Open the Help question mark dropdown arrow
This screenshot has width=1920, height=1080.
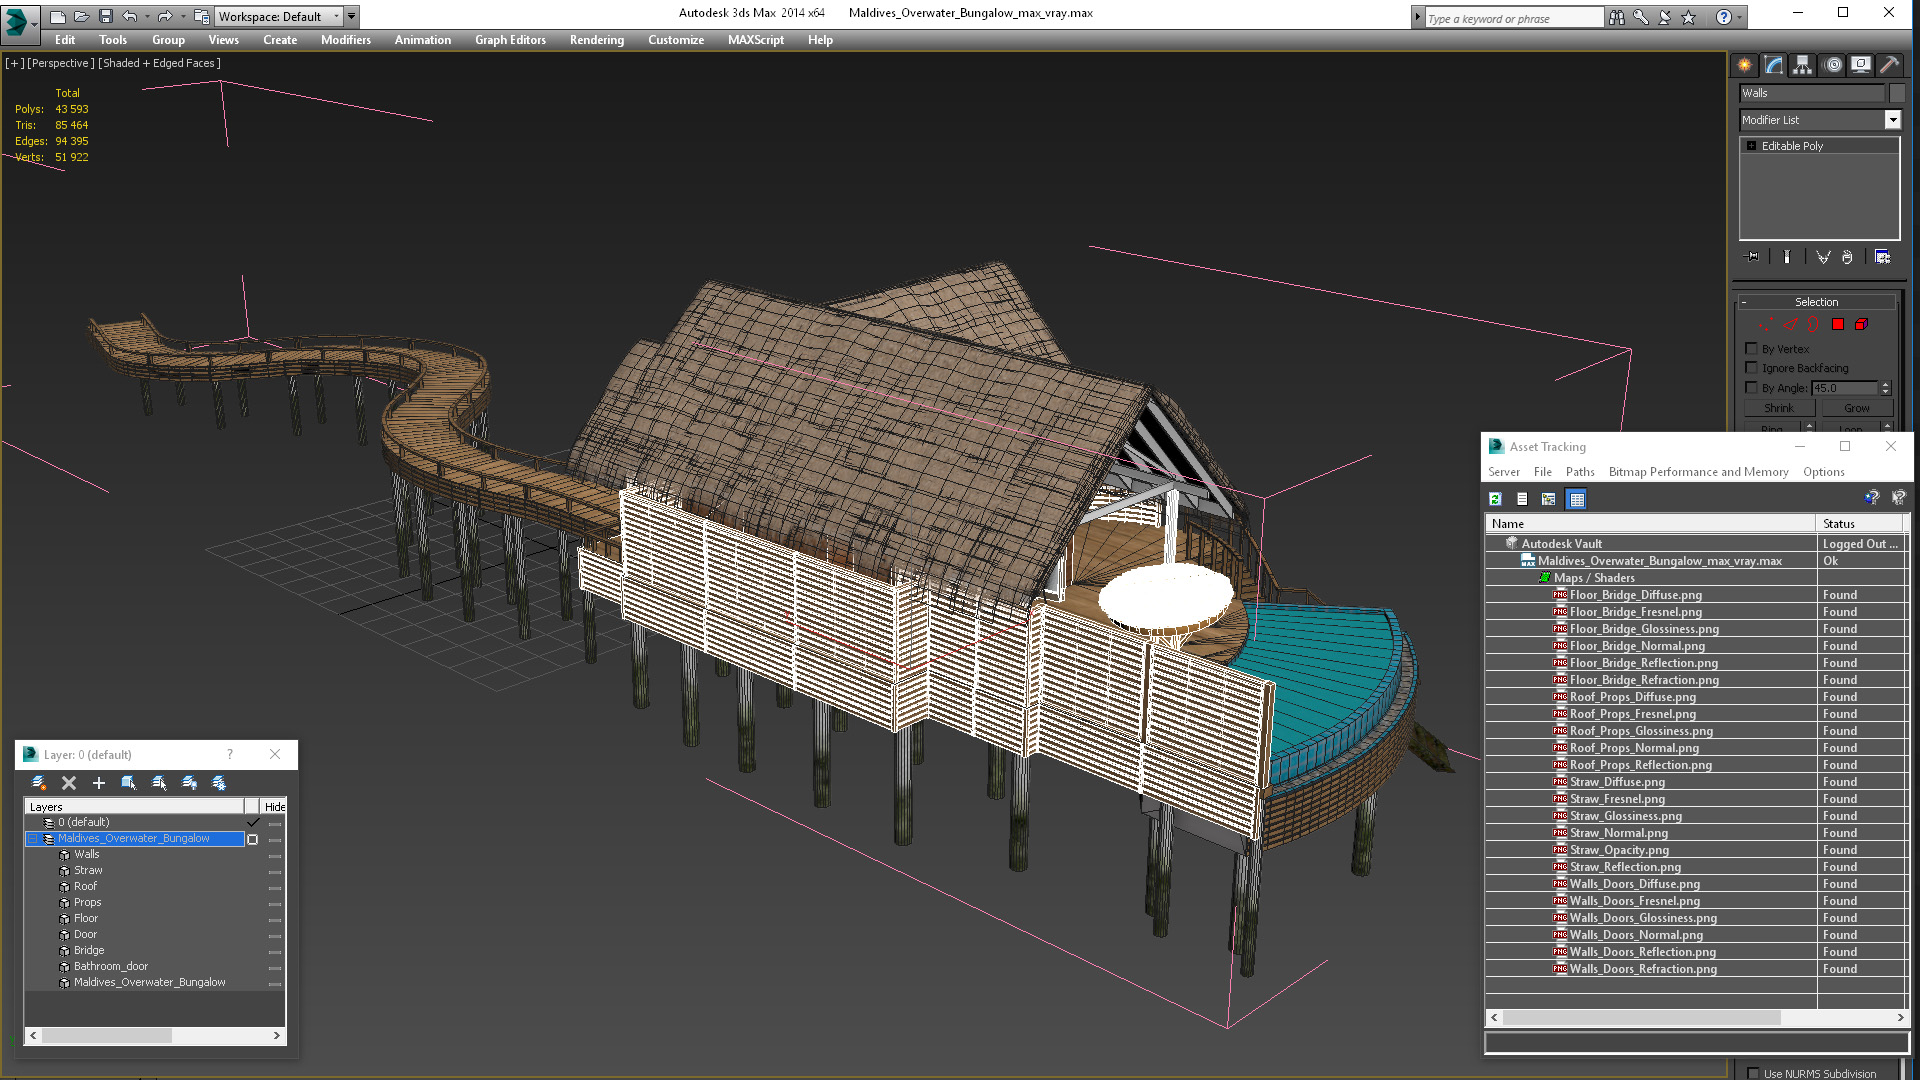(1740, 17)
